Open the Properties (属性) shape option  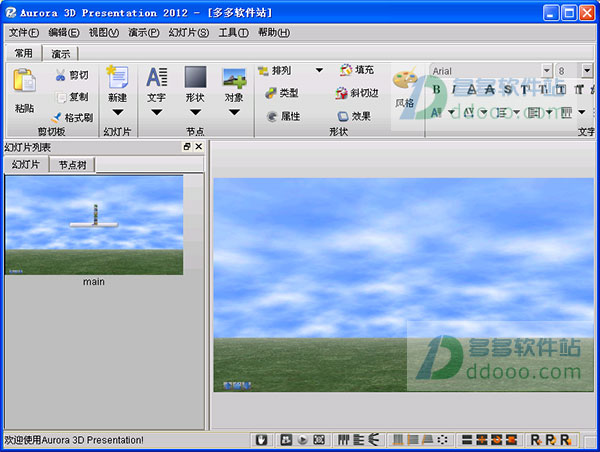283,116
